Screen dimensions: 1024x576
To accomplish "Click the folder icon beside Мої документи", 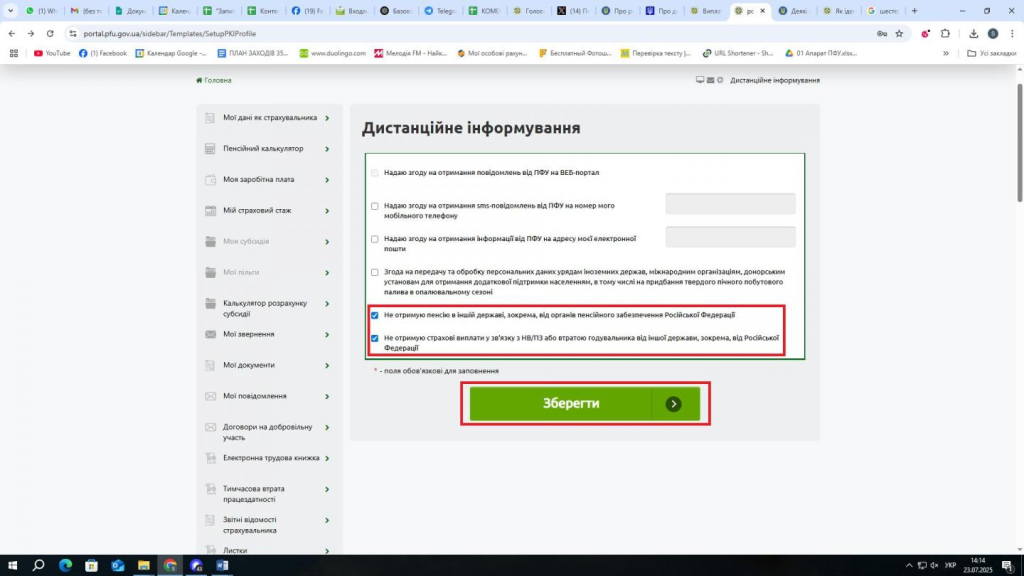I will pyautogui.click(x=210, y=365).
